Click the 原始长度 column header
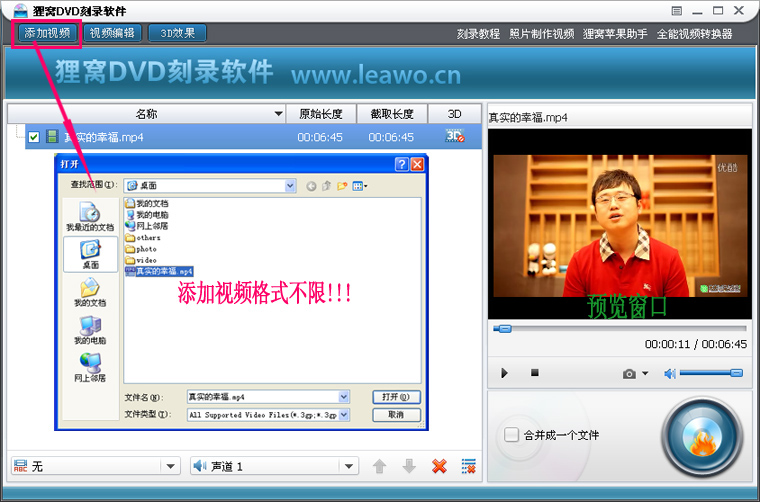The image size is (760, 502). (x=321, y=114)
